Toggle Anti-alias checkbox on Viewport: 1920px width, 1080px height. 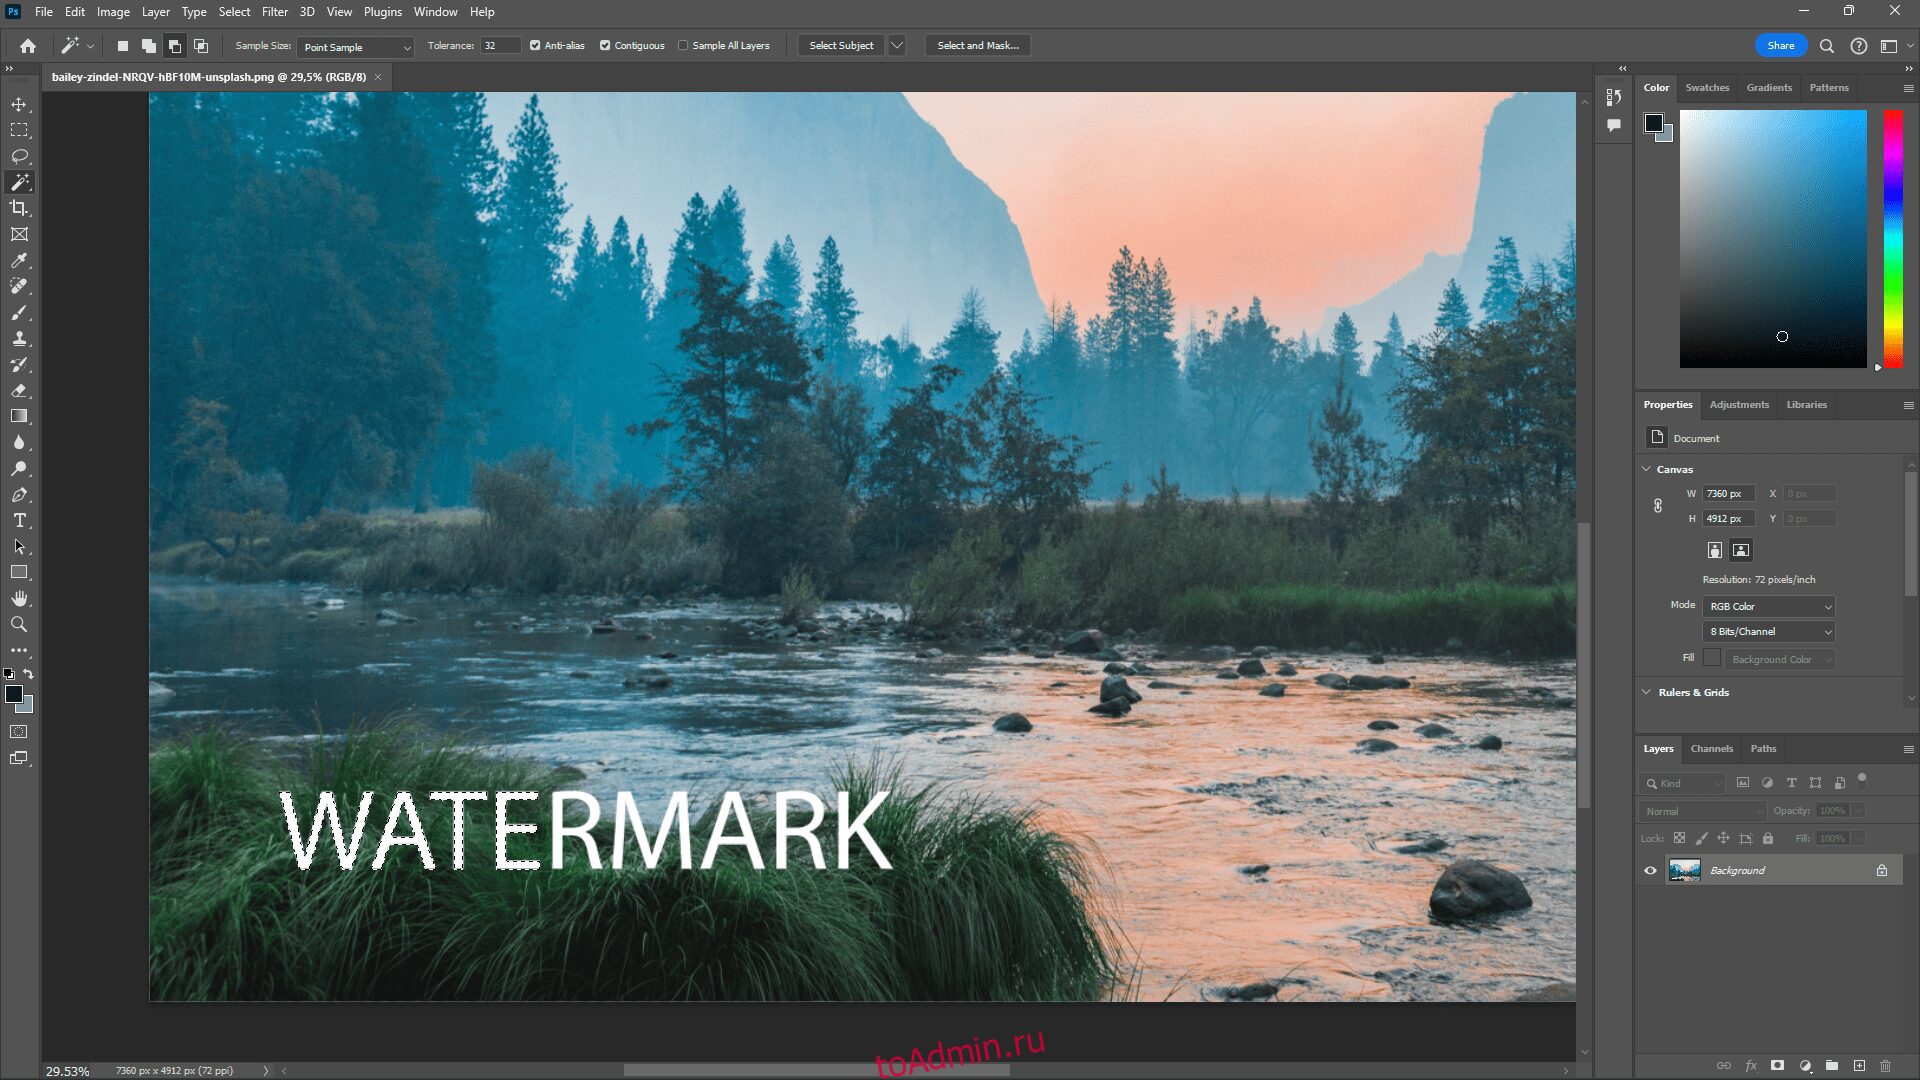534,45
